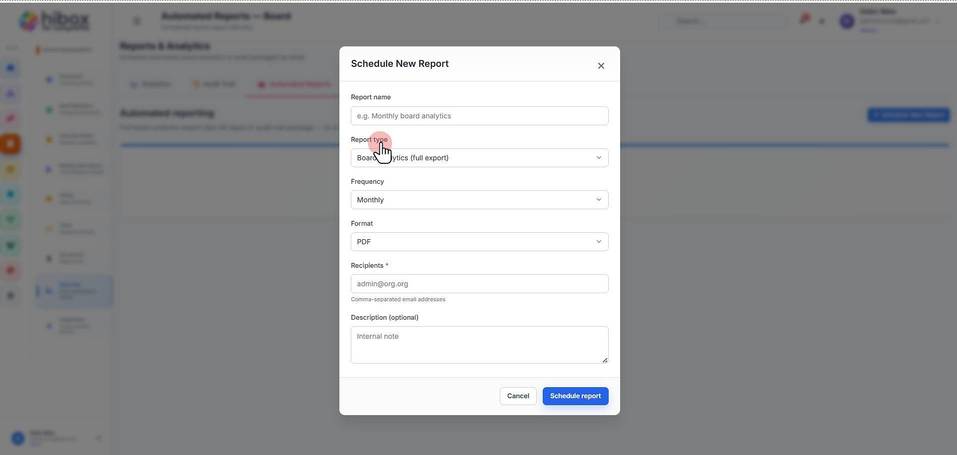
Task: Open the red notification icon in header
Action: (804, 20)
